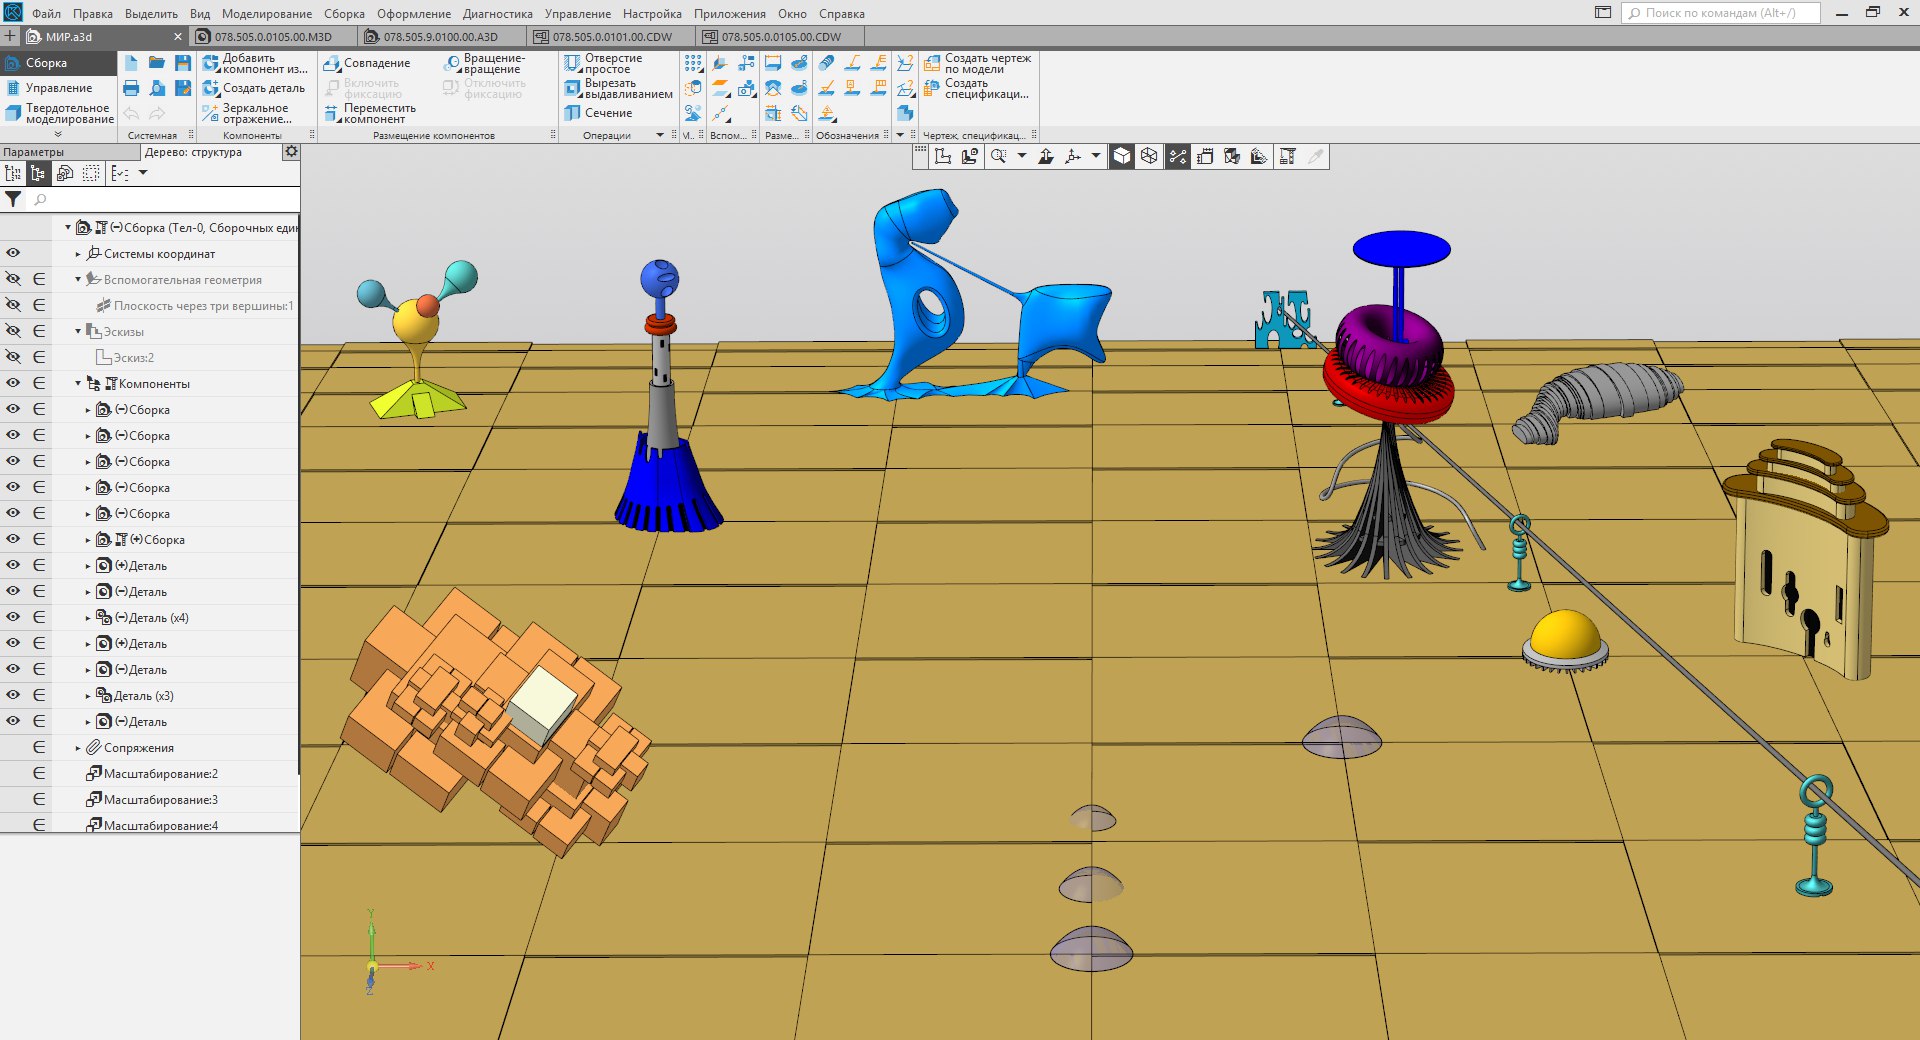Expand the tool set list chevron
The width and height of the screenshot is (1920, 1040).
click(58, 134)
